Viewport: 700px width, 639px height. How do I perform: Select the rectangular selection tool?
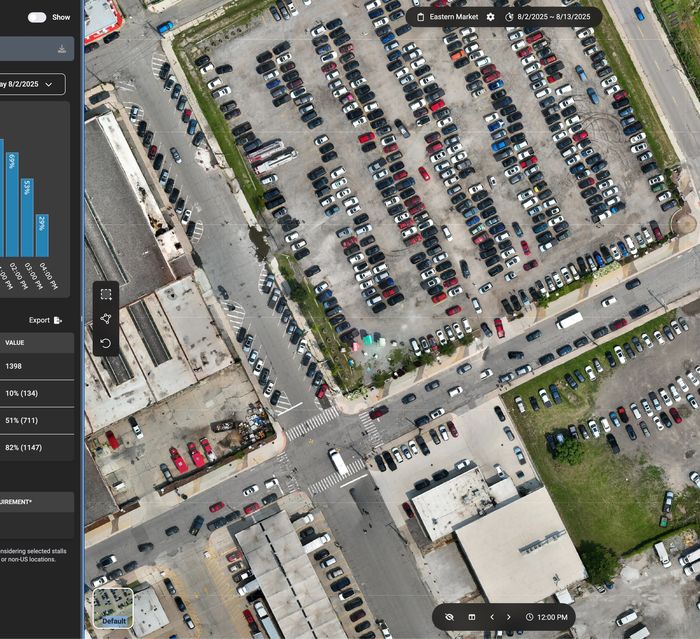(106, 295)
